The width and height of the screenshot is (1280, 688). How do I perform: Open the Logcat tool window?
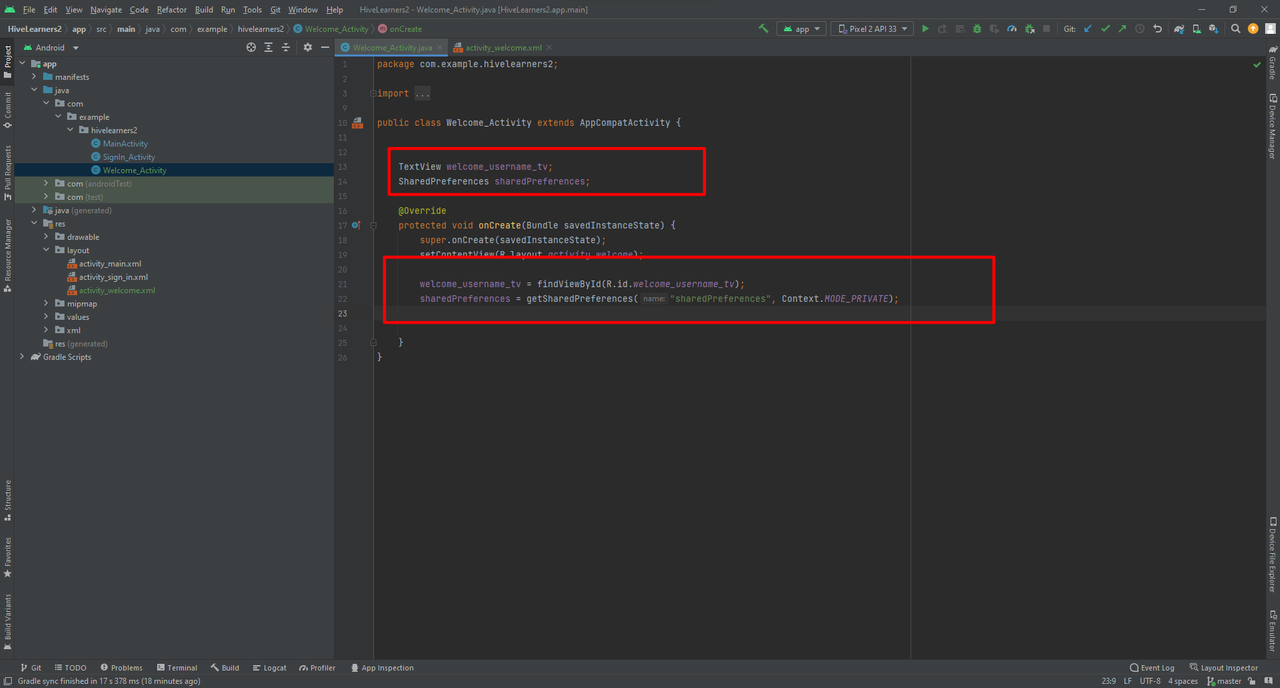pyautogui.click(x=269, y=668)
